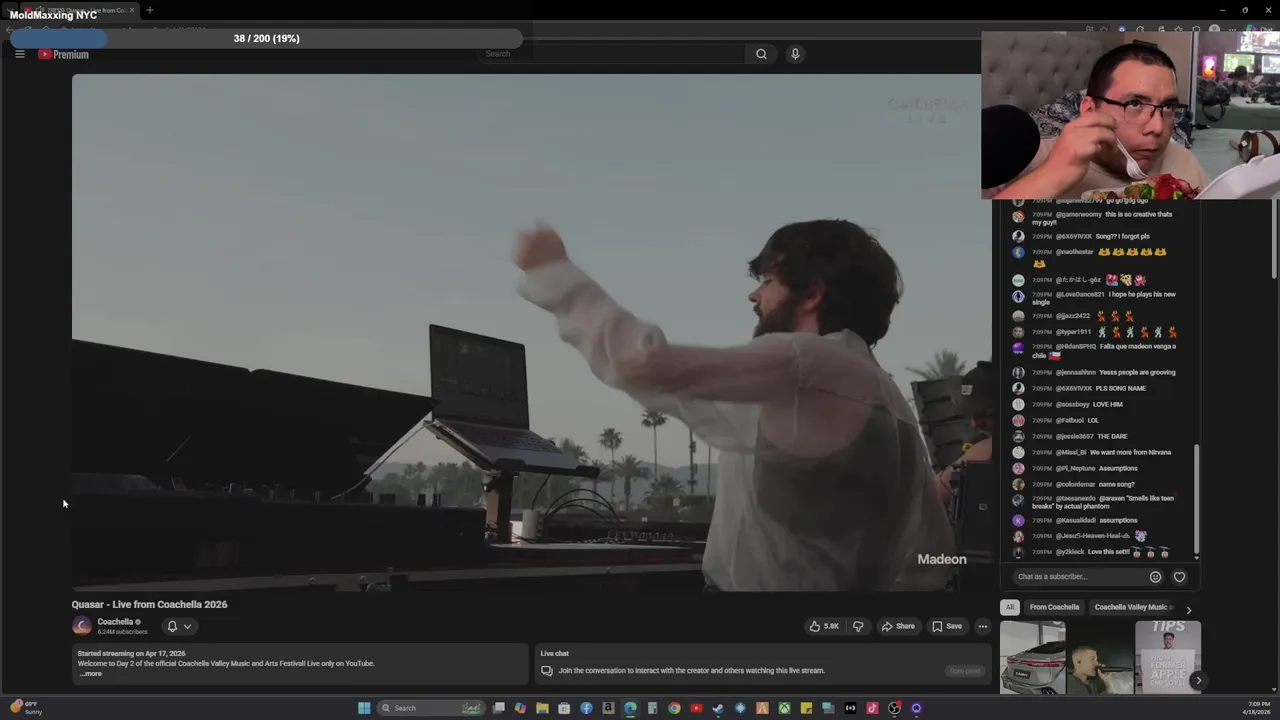Launch Google Chrome from the taskbar

(x=674, y=708)
